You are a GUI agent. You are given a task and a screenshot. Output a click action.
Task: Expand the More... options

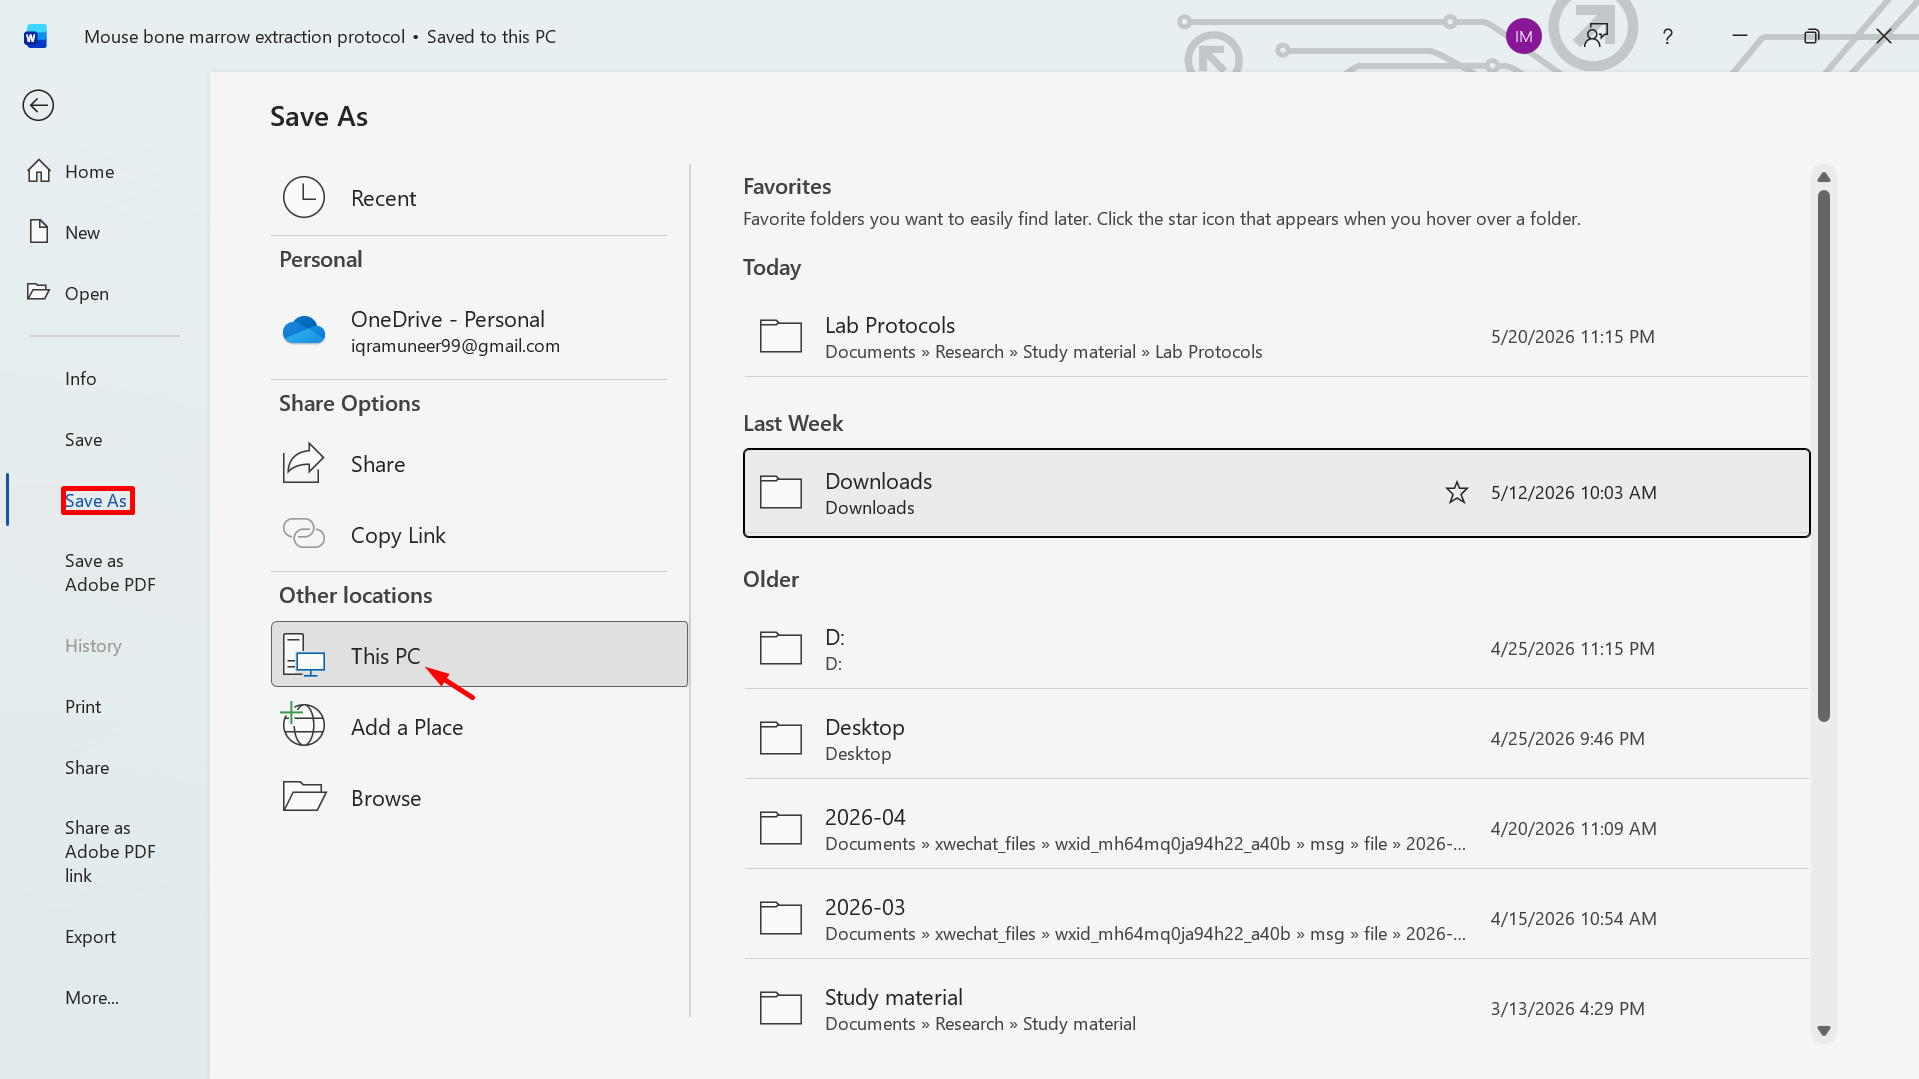pos(92,997)
